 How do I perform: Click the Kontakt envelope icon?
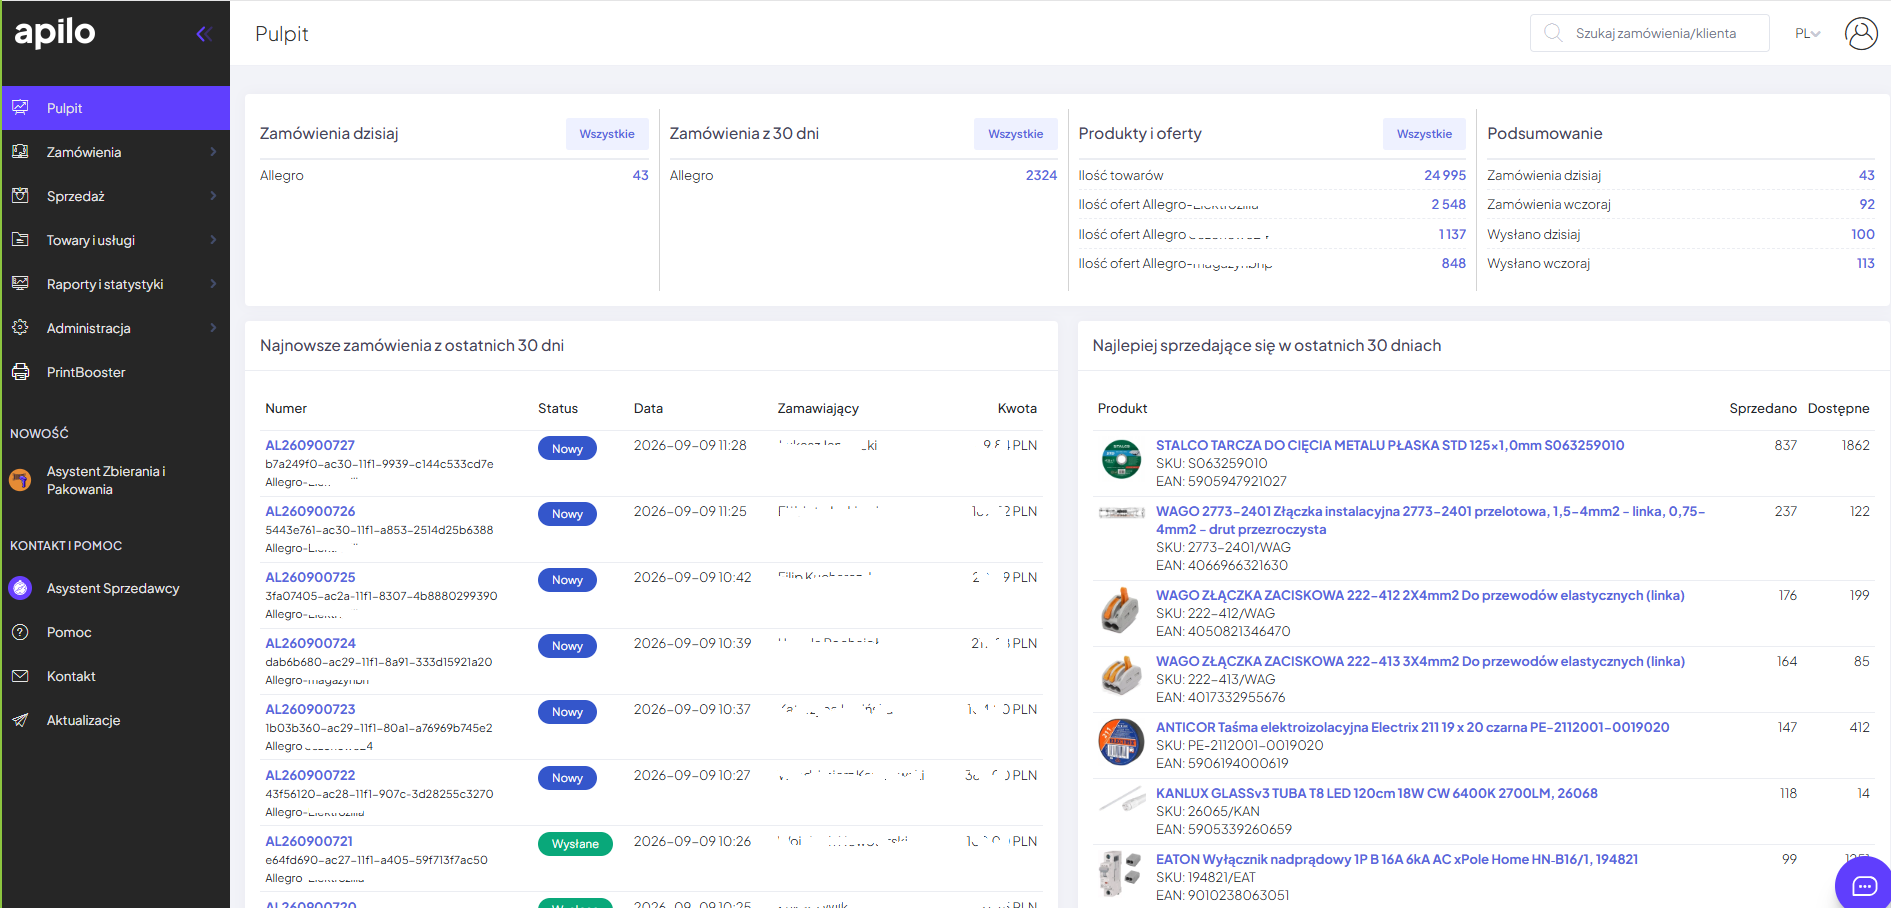(x=20, y=676)
